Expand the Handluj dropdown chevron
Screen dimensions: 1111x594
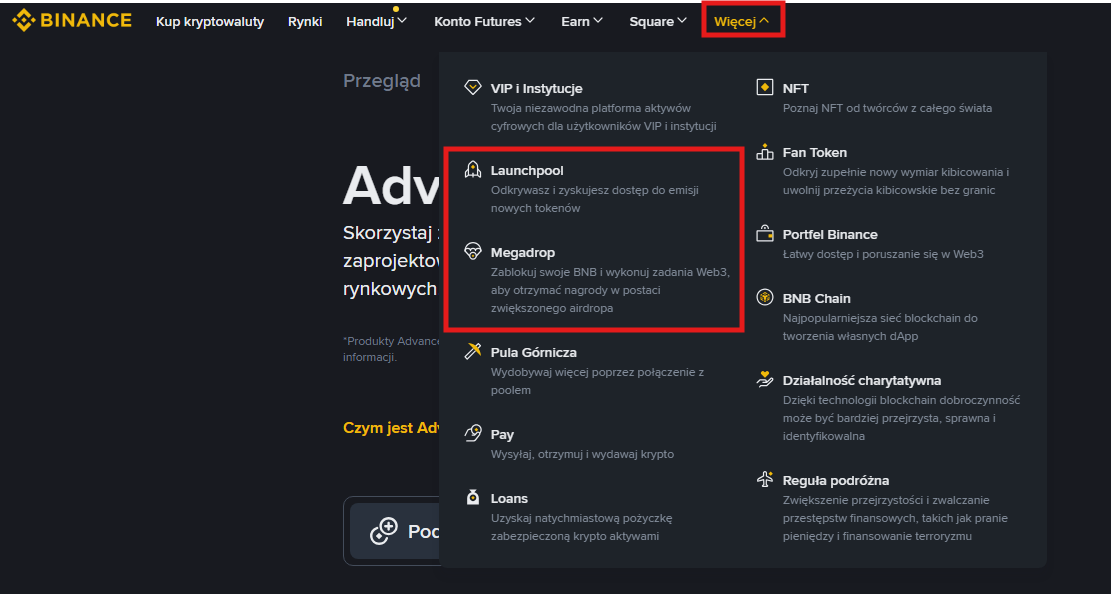pos(402,21)
